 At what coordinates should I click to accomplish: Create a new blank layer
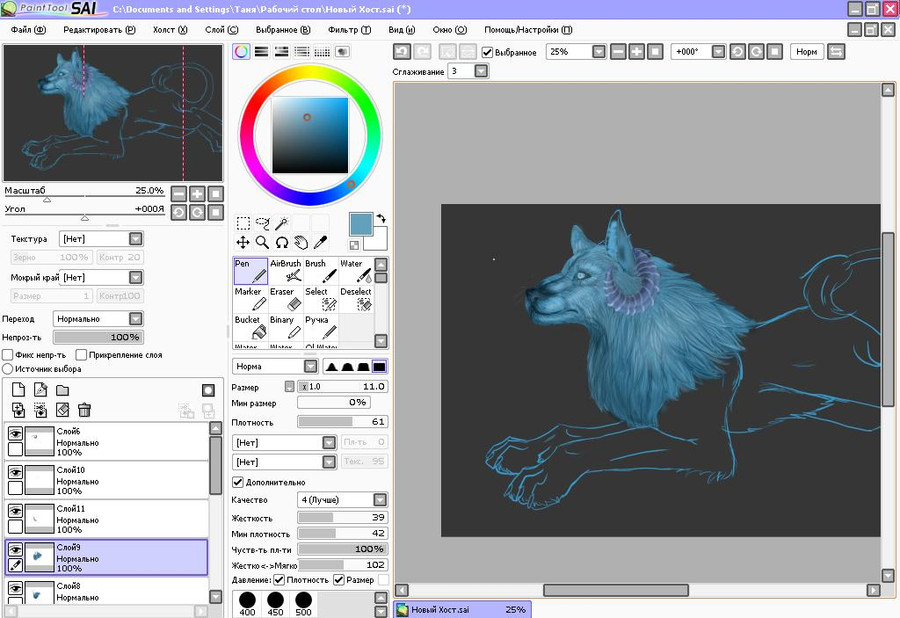[x=18, y=390]
